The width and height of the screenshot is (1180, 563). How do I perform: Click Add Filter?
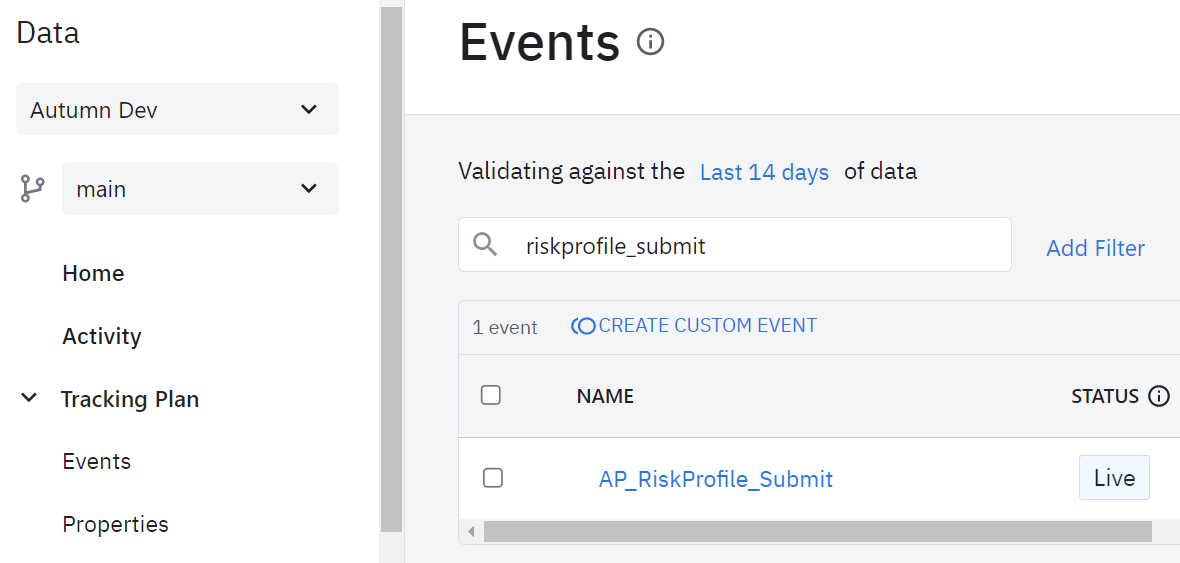[x=1095, y=248]
